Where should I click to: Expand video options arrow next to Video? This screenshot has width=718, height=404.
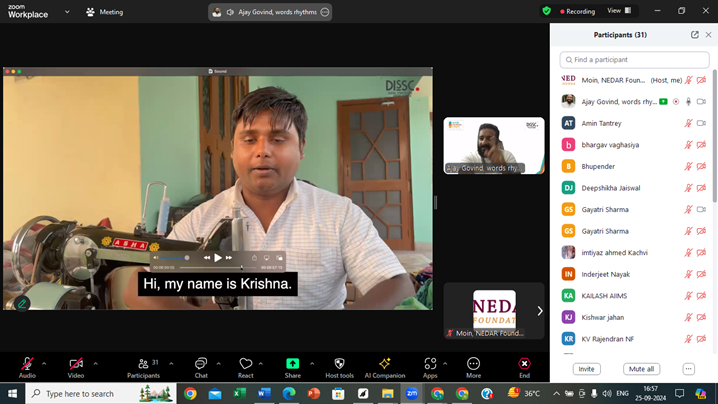pyautogui.click(x=95, y=363)
